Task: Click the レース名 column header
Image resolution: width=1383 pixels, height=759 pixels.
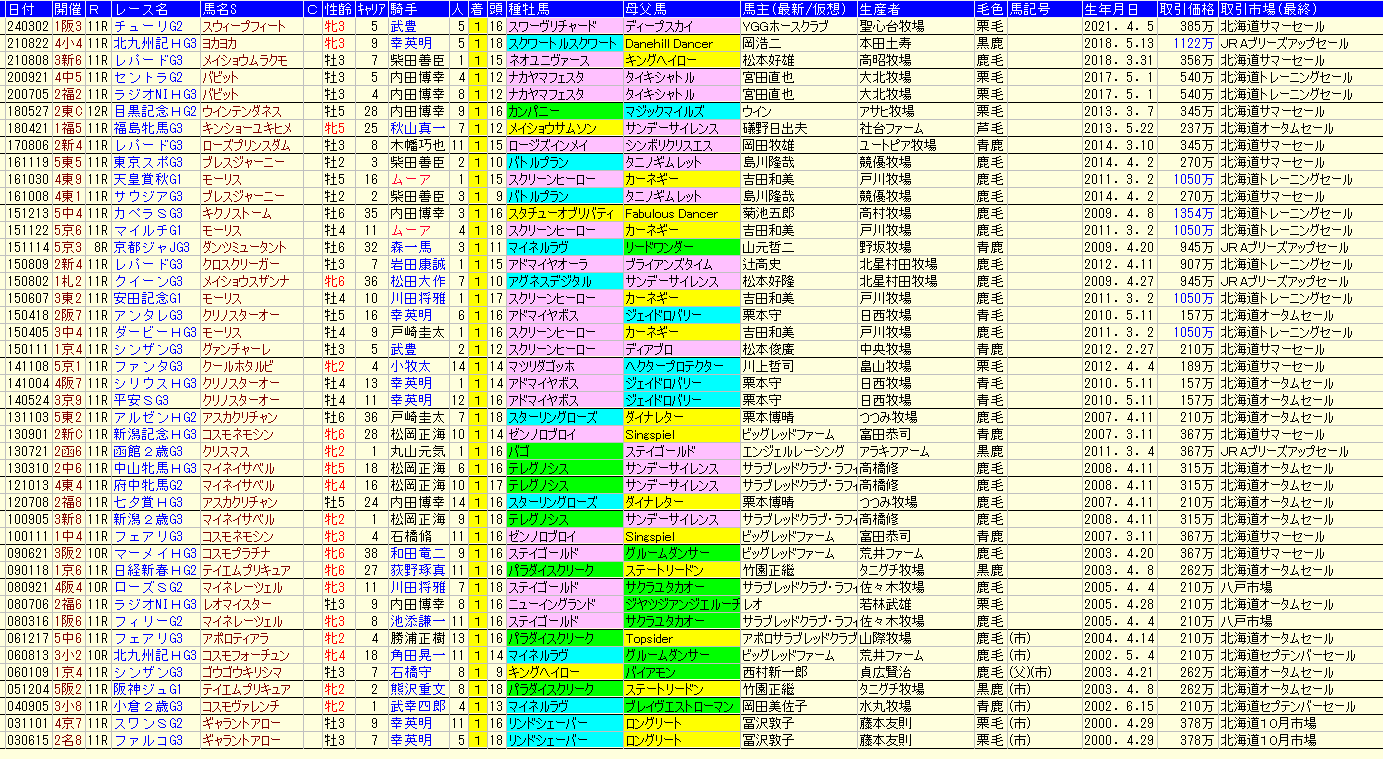Action: tap(141, 10)
